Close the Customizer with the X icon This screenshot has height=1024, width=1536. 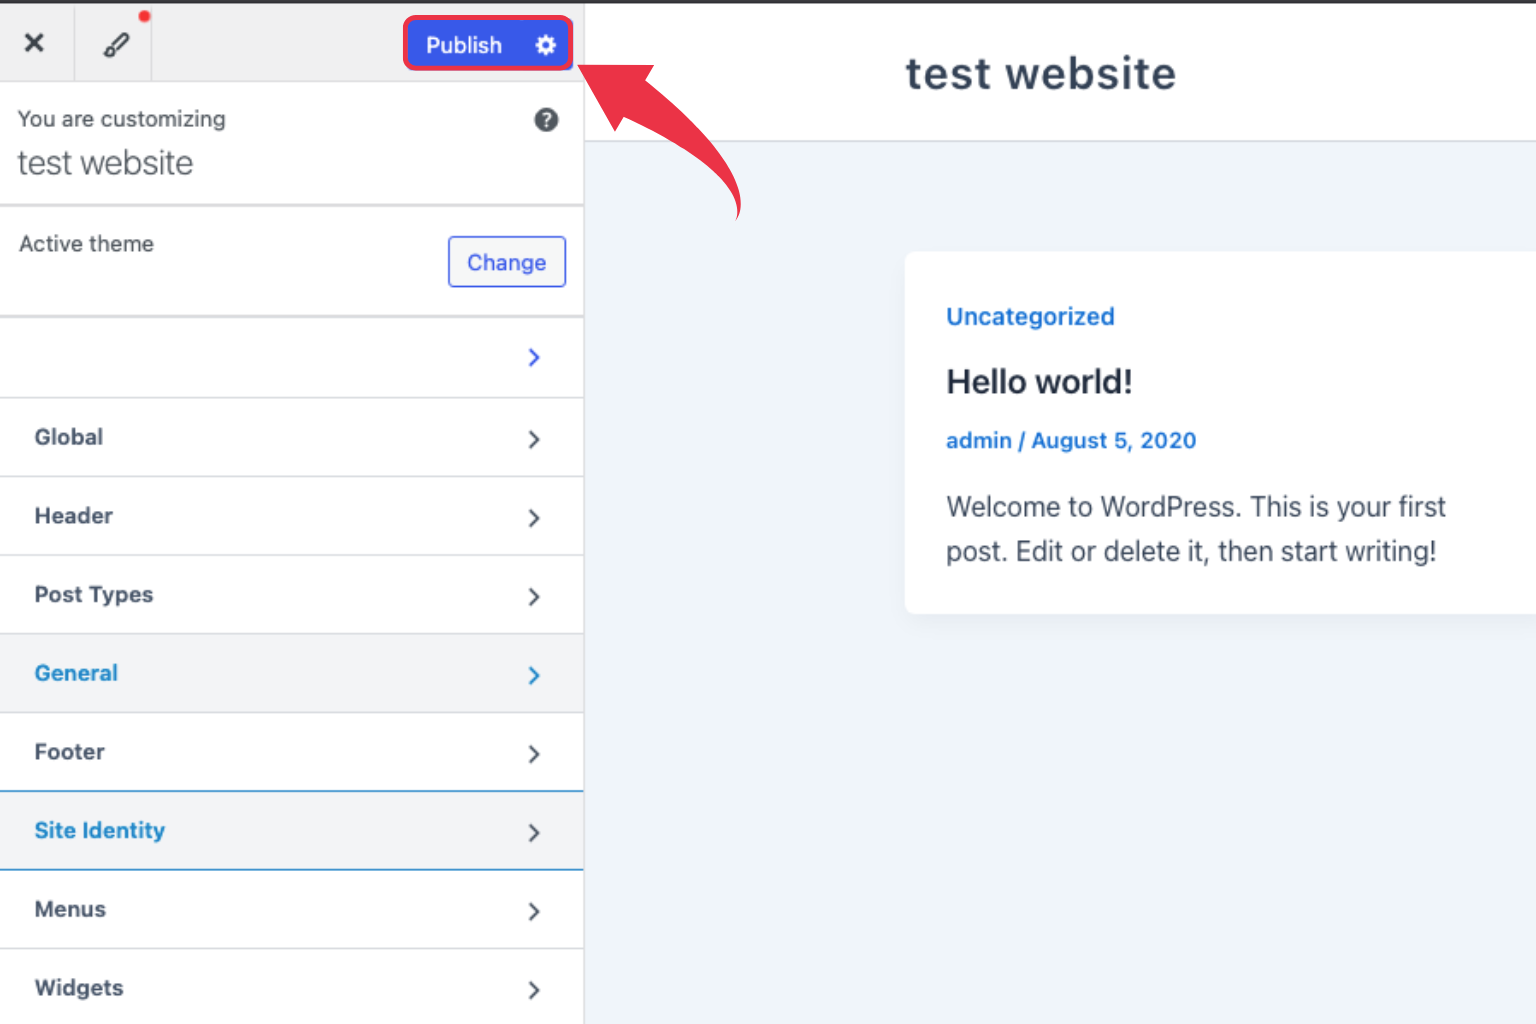[x=34, y=43]
